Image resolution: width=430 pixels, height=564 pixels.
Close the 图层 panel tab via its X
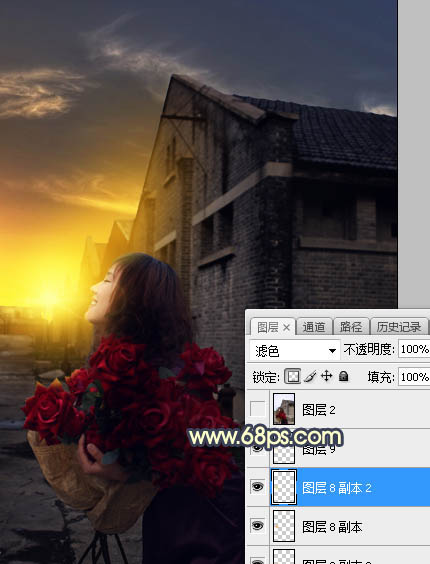coord(286,327)
